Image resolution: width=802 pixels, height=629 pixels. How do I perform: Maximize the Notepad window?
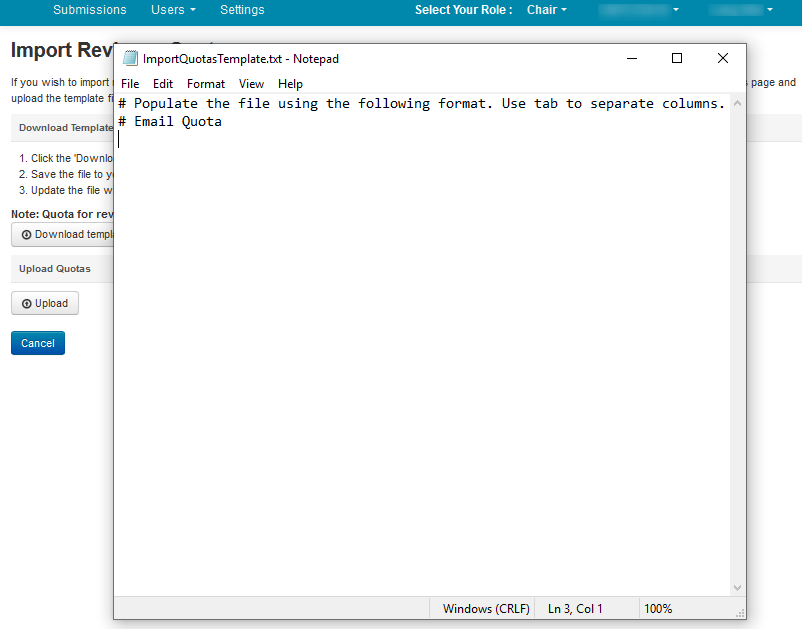pyautogui.click(x=677, y=59)
